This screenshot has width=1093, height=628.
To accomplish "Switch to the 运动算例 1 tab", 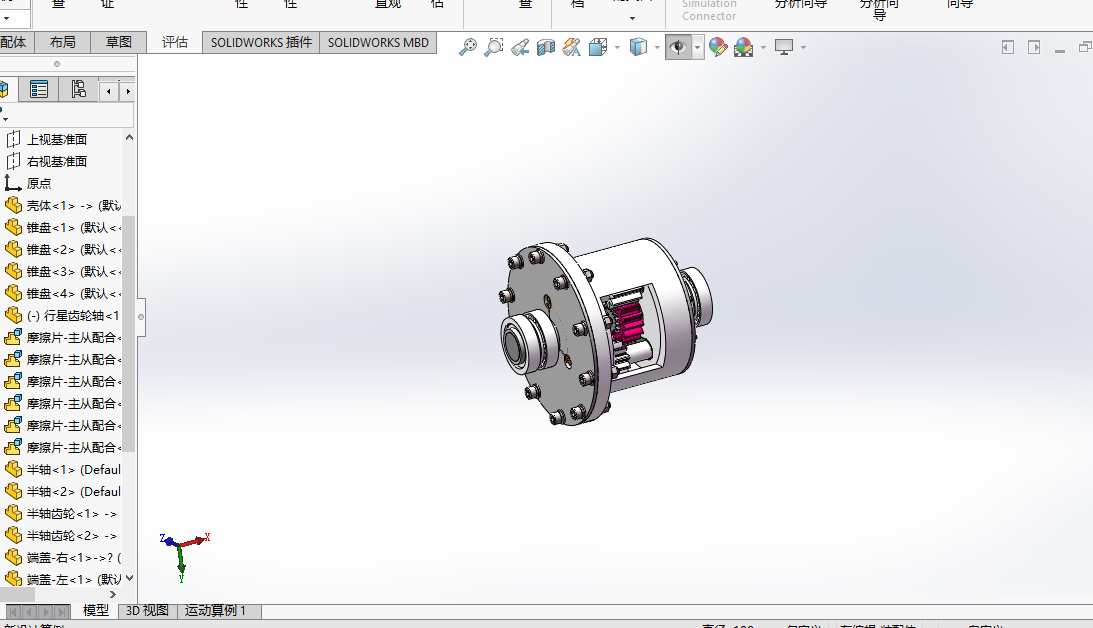I will coord(215,611).
